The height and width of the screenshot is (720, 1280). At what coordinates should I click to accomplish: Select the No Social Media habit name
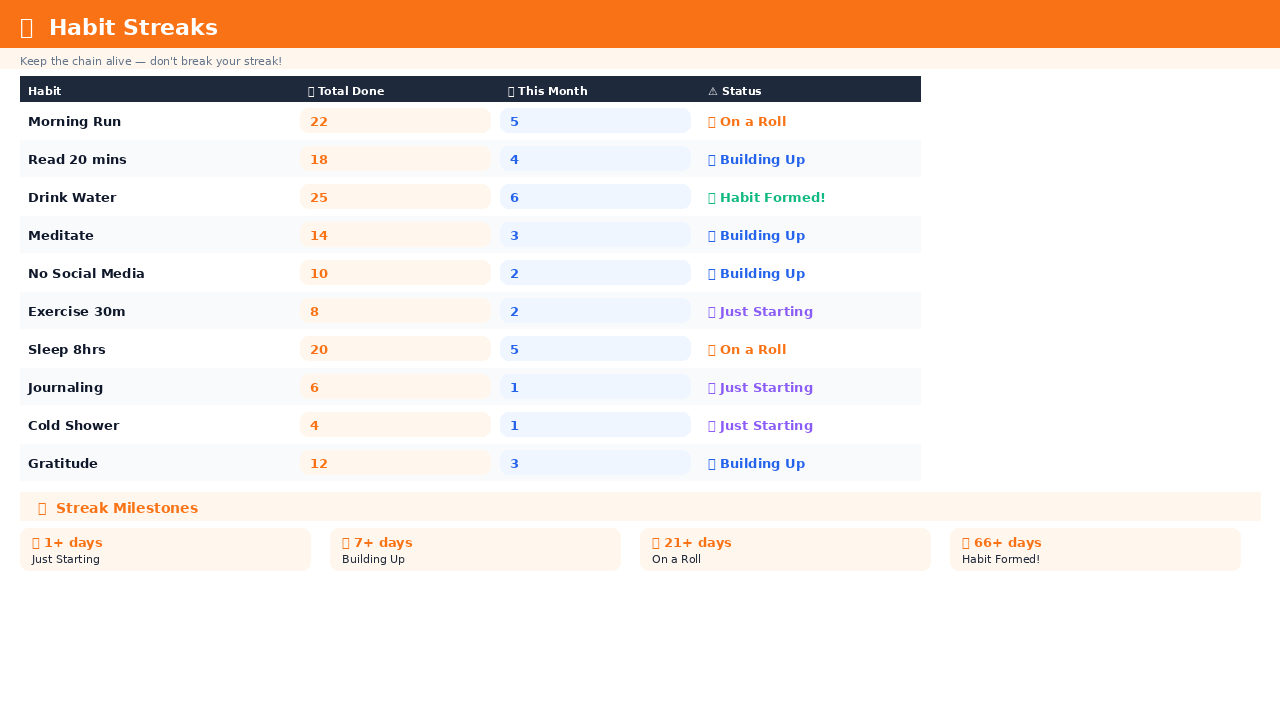point(86,274)
